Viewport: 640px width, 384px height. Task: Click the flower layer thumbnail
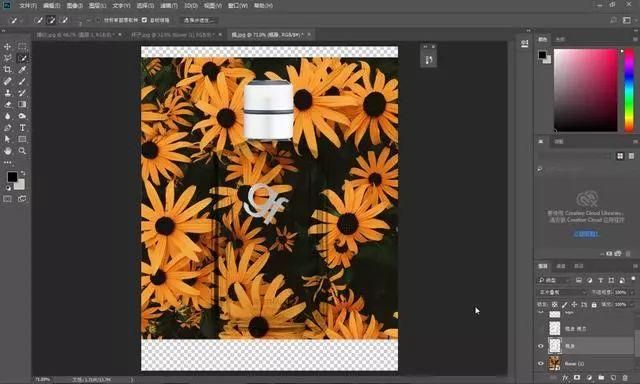coord(554,363)
